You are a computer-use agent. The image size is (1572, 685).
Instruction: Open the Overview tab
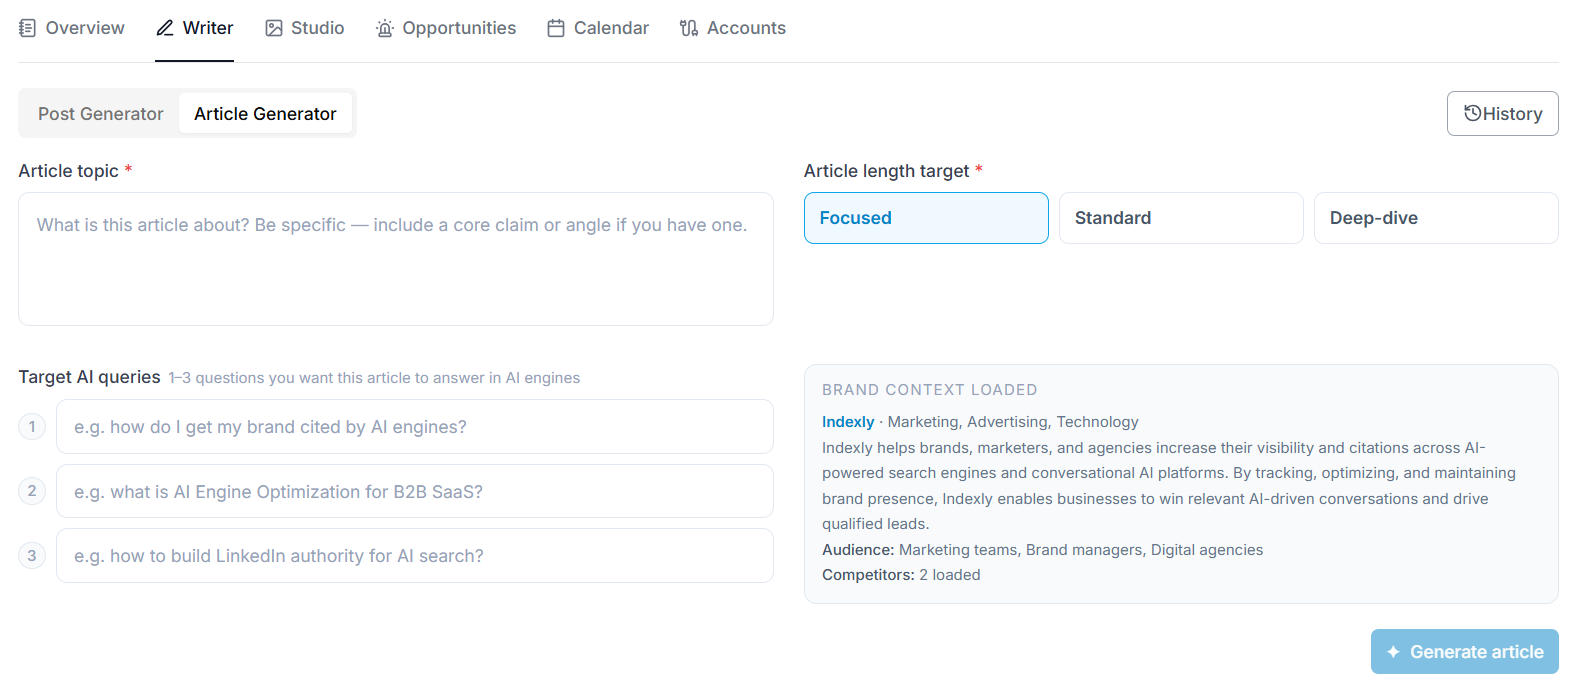click(72, 28)
